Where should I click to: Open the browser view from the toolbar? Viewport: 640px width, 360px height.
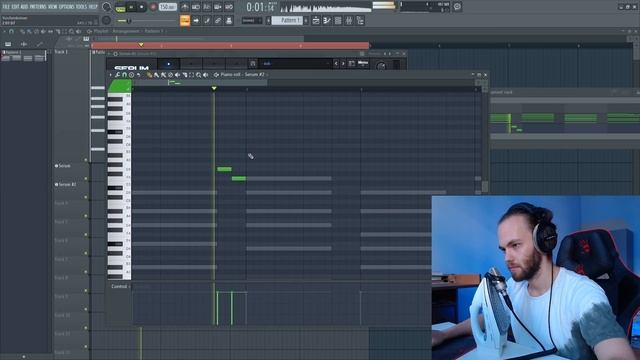tap(360, 20)
